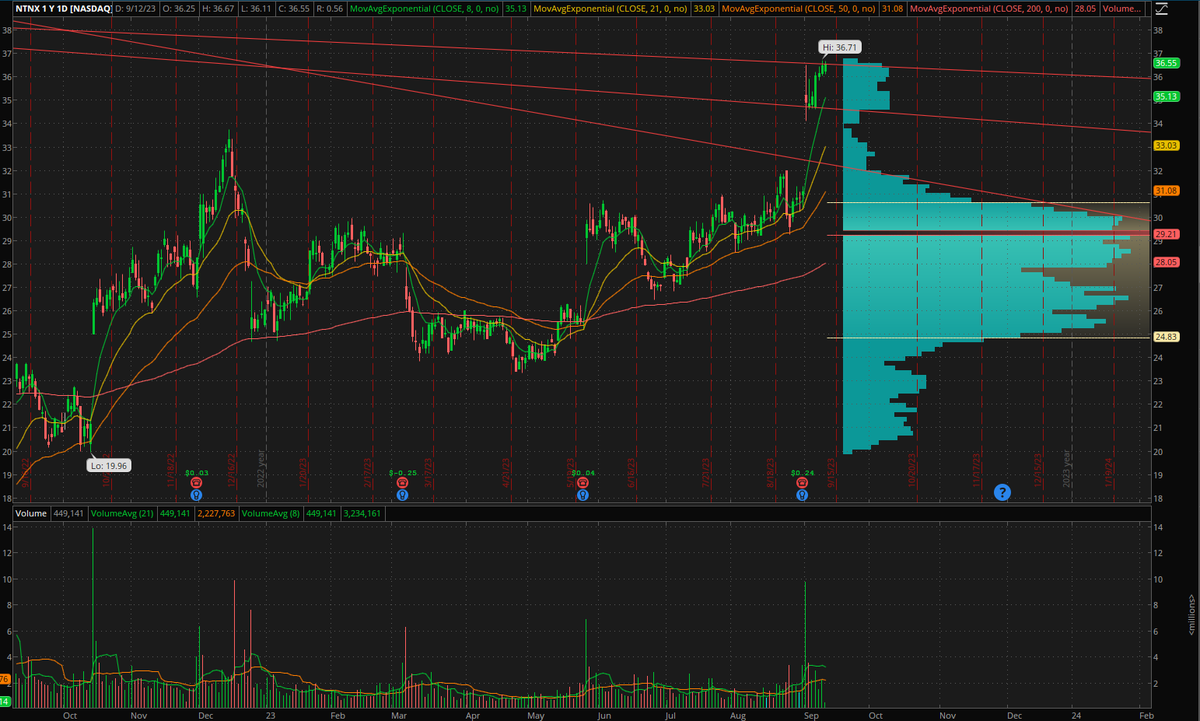Click the lightbulb icon below the $0.24 earnings
This screenshot has width=1200, height=721.
[802, 493]
